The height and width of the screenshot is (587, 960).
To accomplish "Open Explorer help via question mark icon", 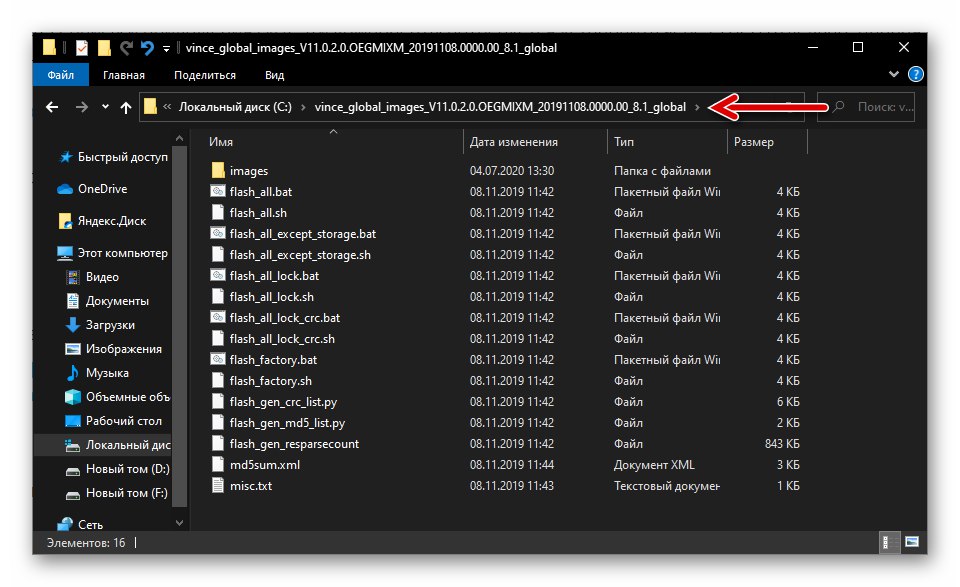I will coord(915,74).
